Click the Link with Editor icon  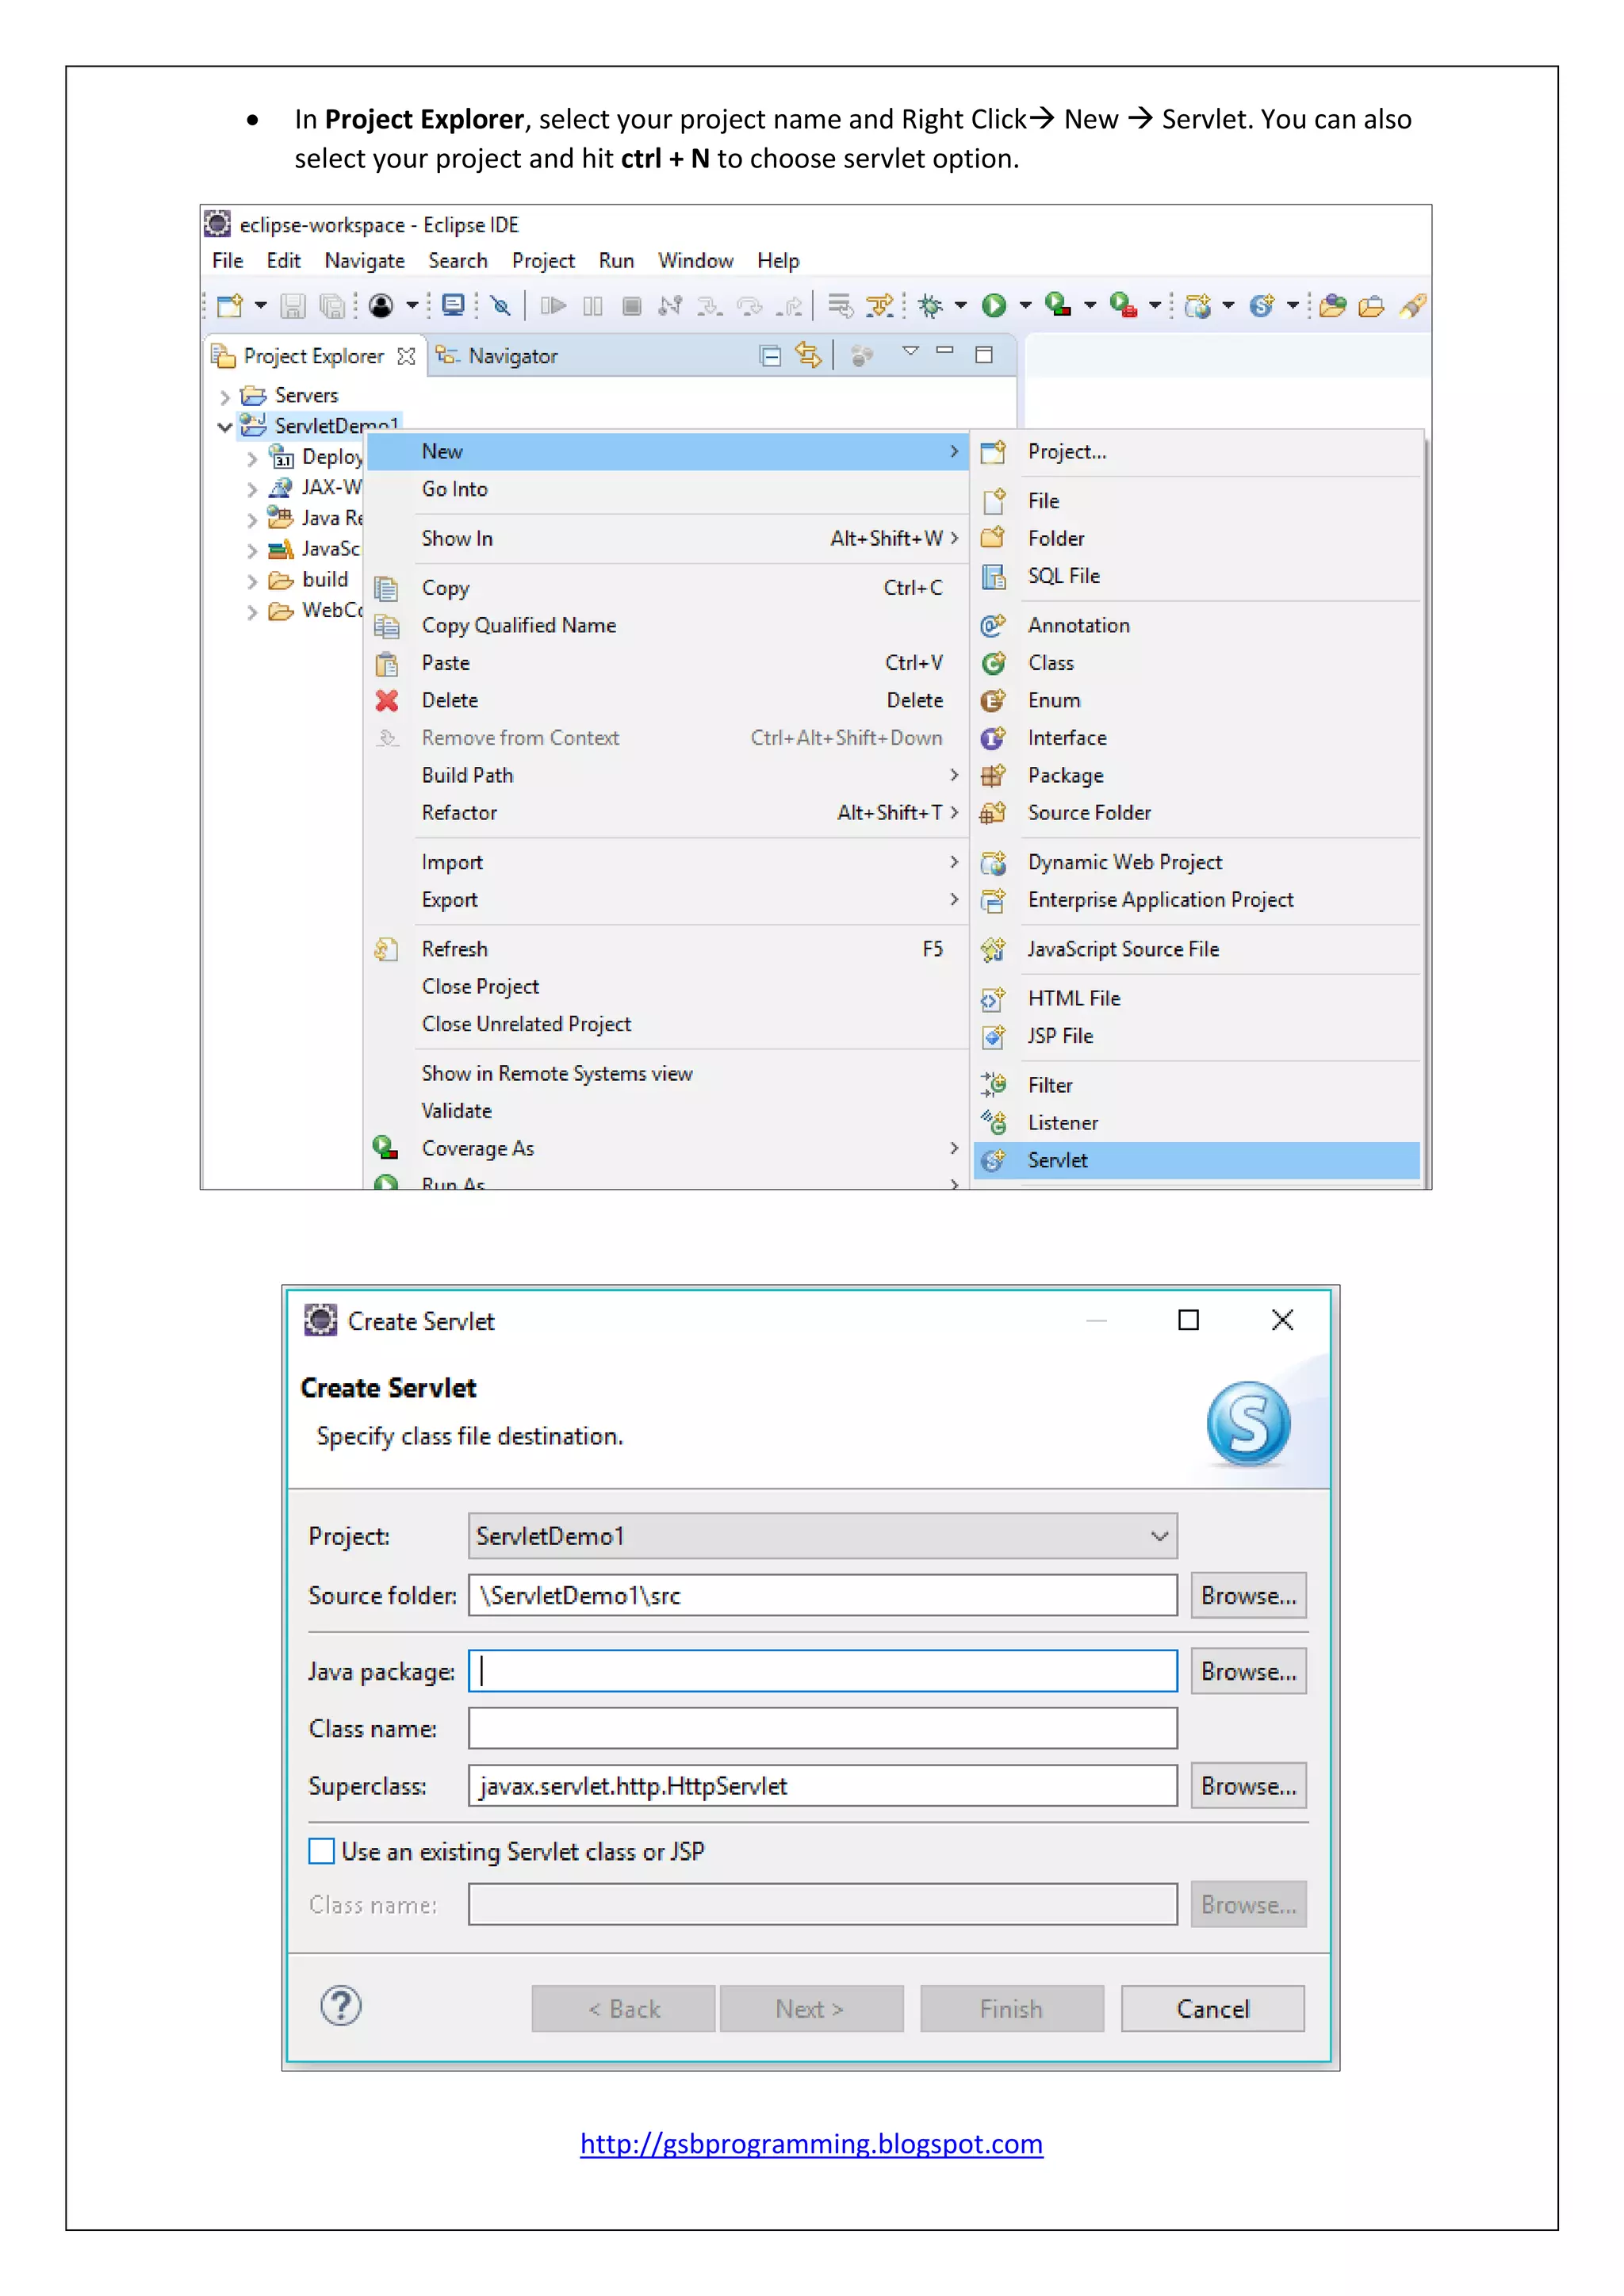(x=808, y=355)
